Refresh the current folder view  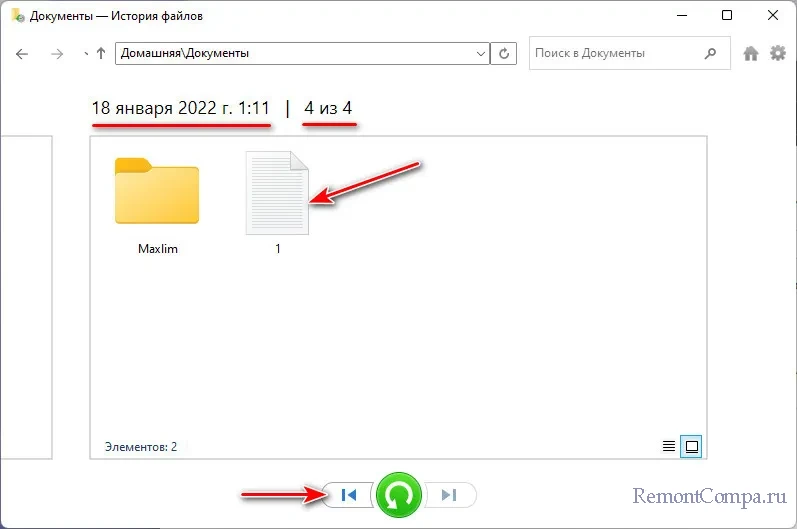coord(506,54)
